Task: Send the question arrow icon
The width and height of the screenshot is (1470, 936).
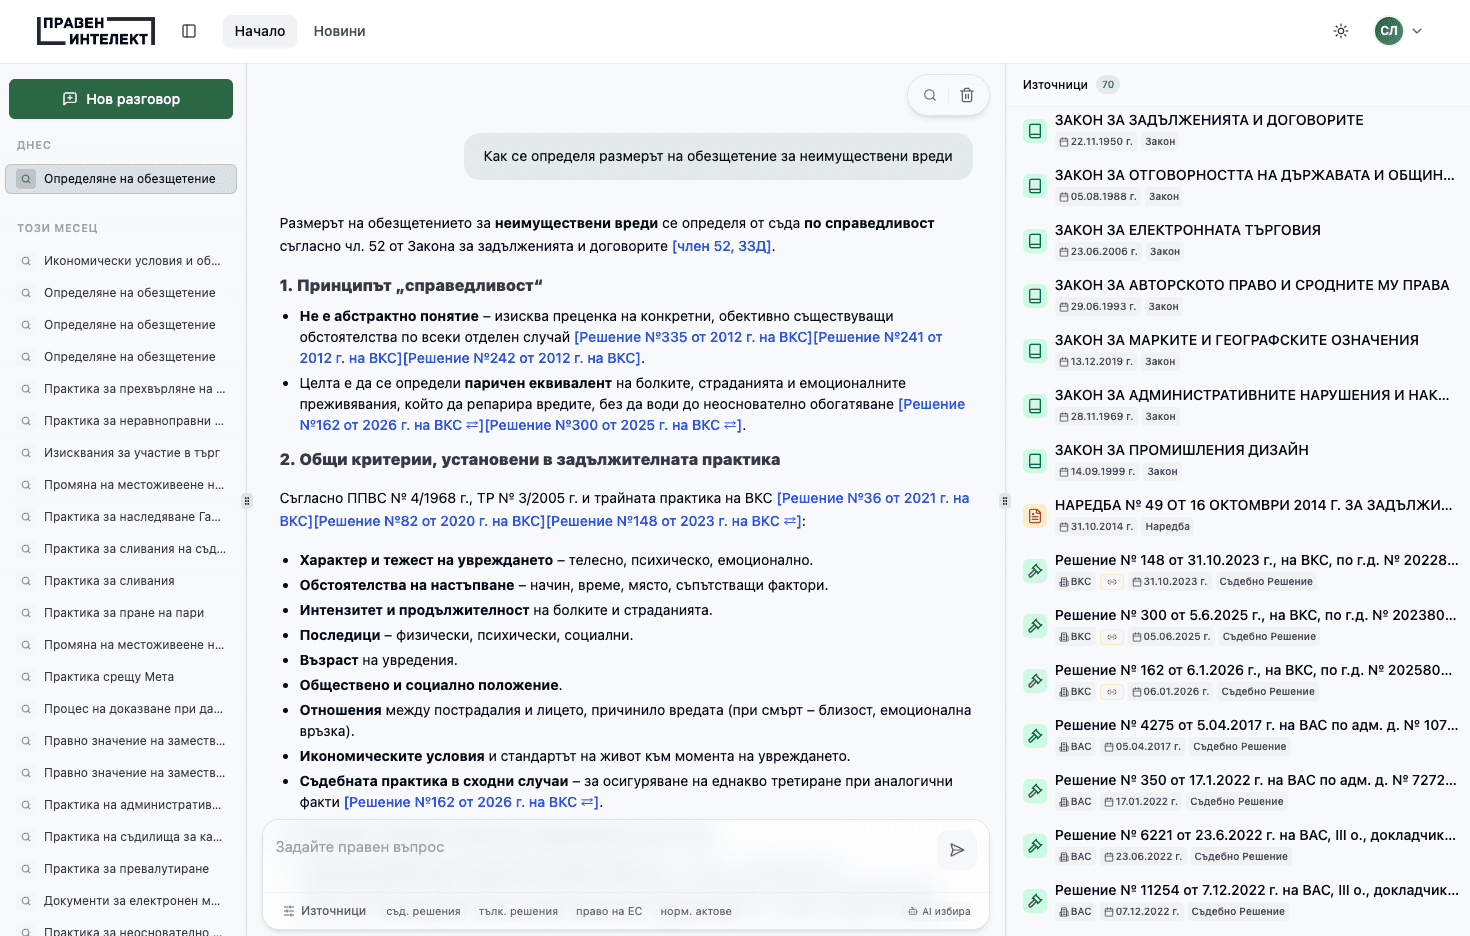Action: (x=957, y=850)
